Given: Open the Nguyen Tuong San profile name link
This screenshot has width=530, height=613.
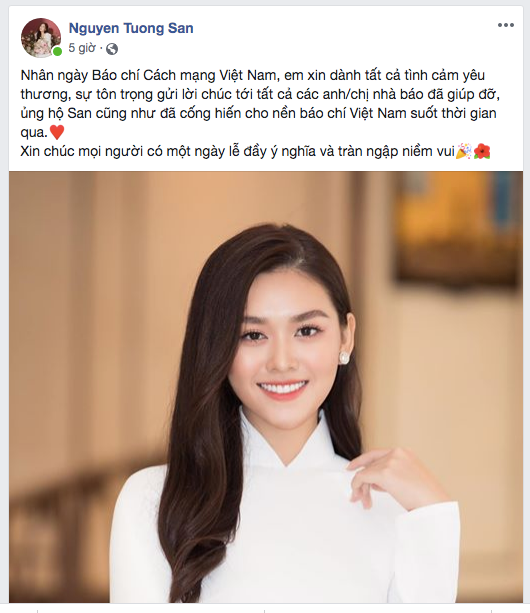Looking at the screenshot, I should (x=131, y=28).
